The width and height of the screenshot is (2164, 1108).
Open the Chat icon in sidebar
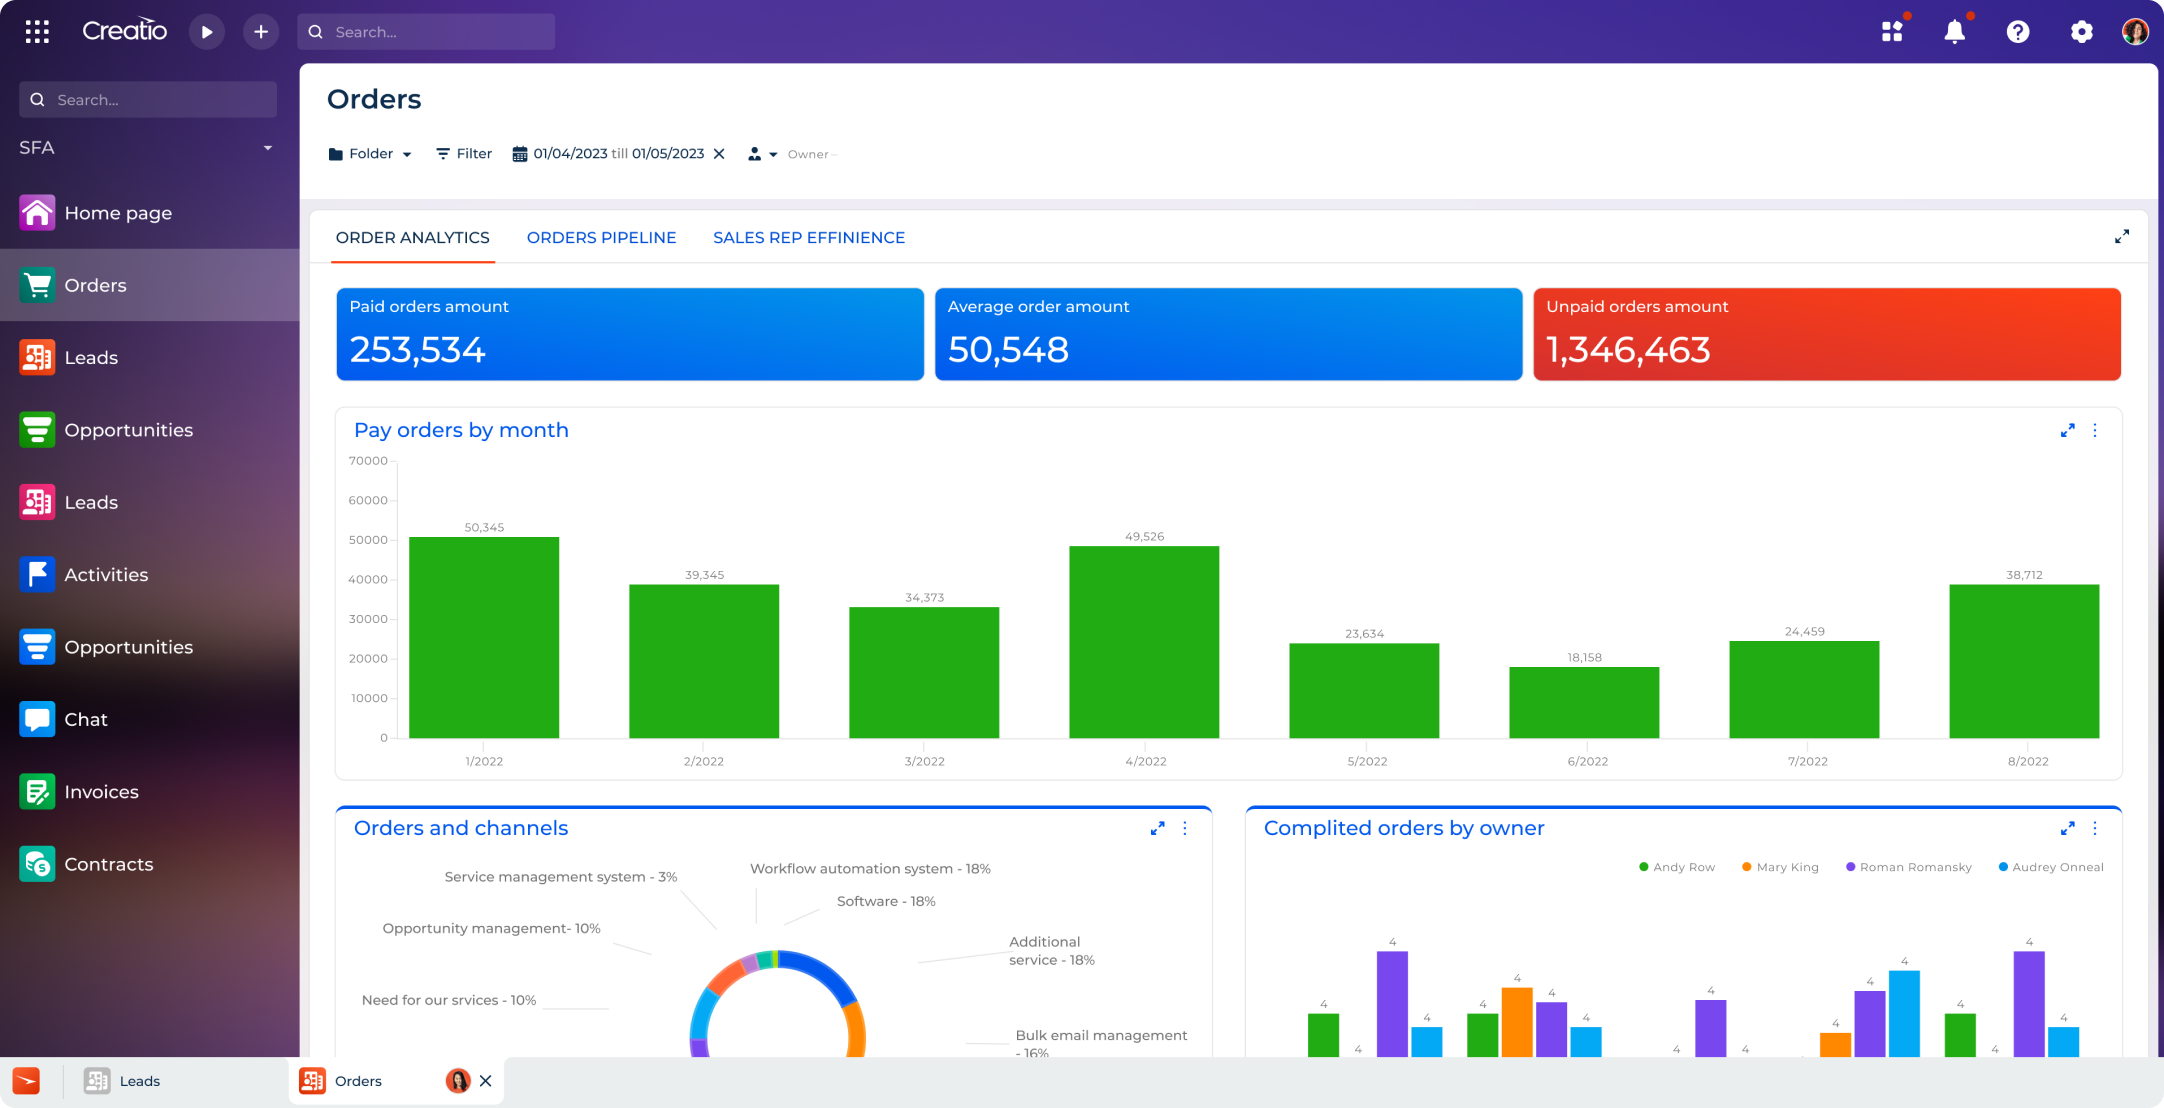(38, 718)
